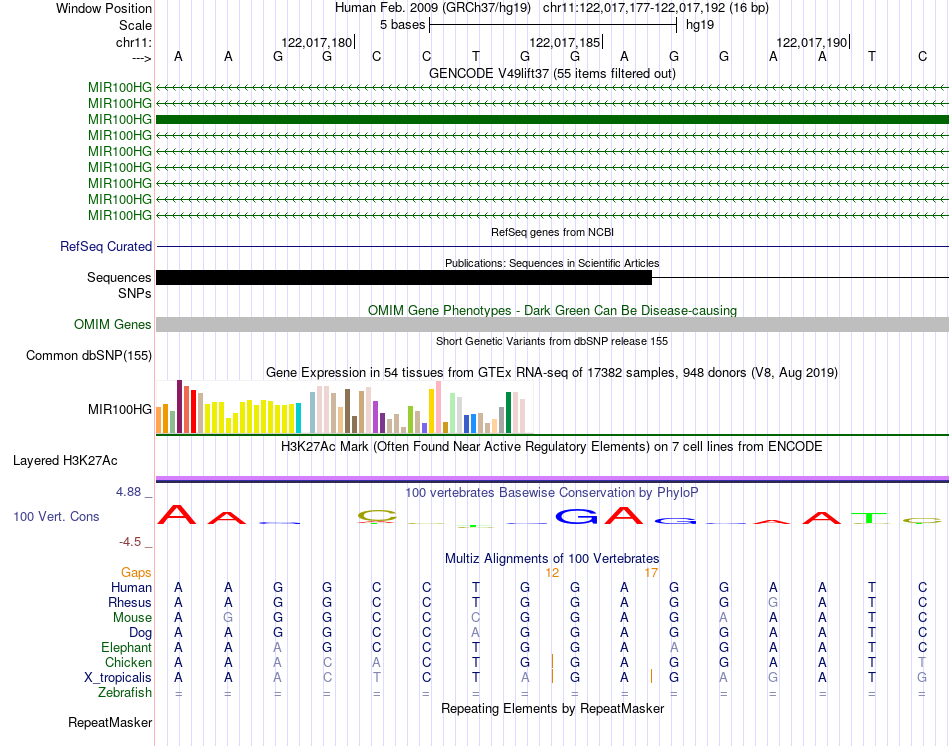
Task: Select the orange Gaps row label
Action: (136, 573)
